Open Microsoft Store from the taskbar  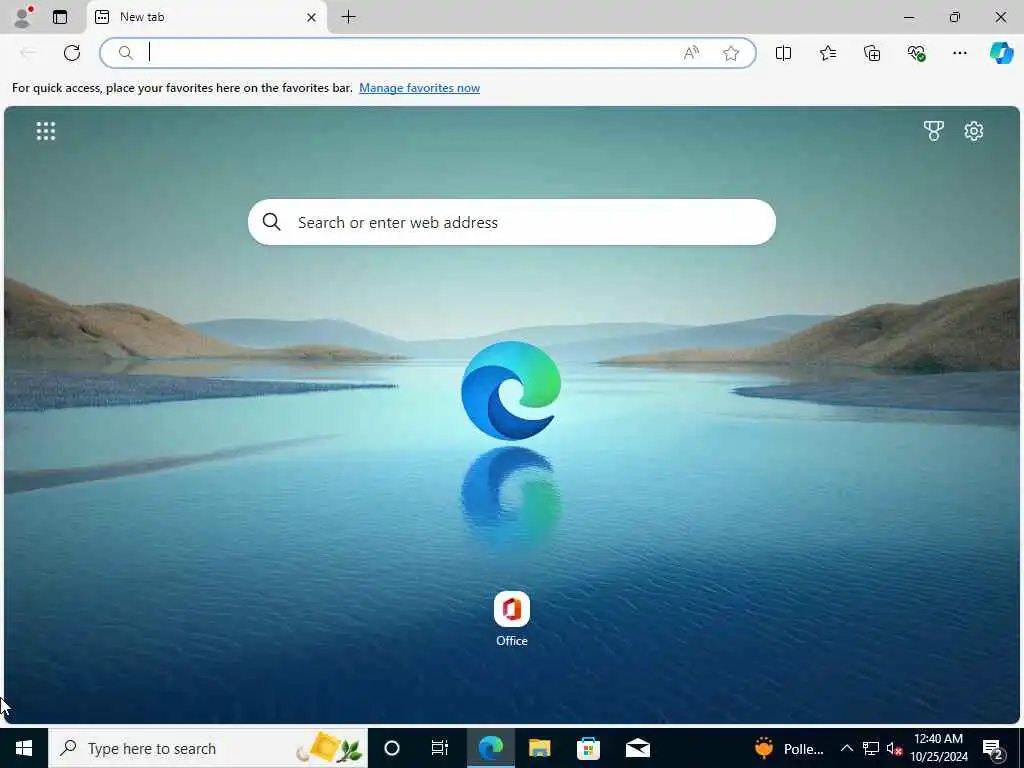tap(588, 748)
